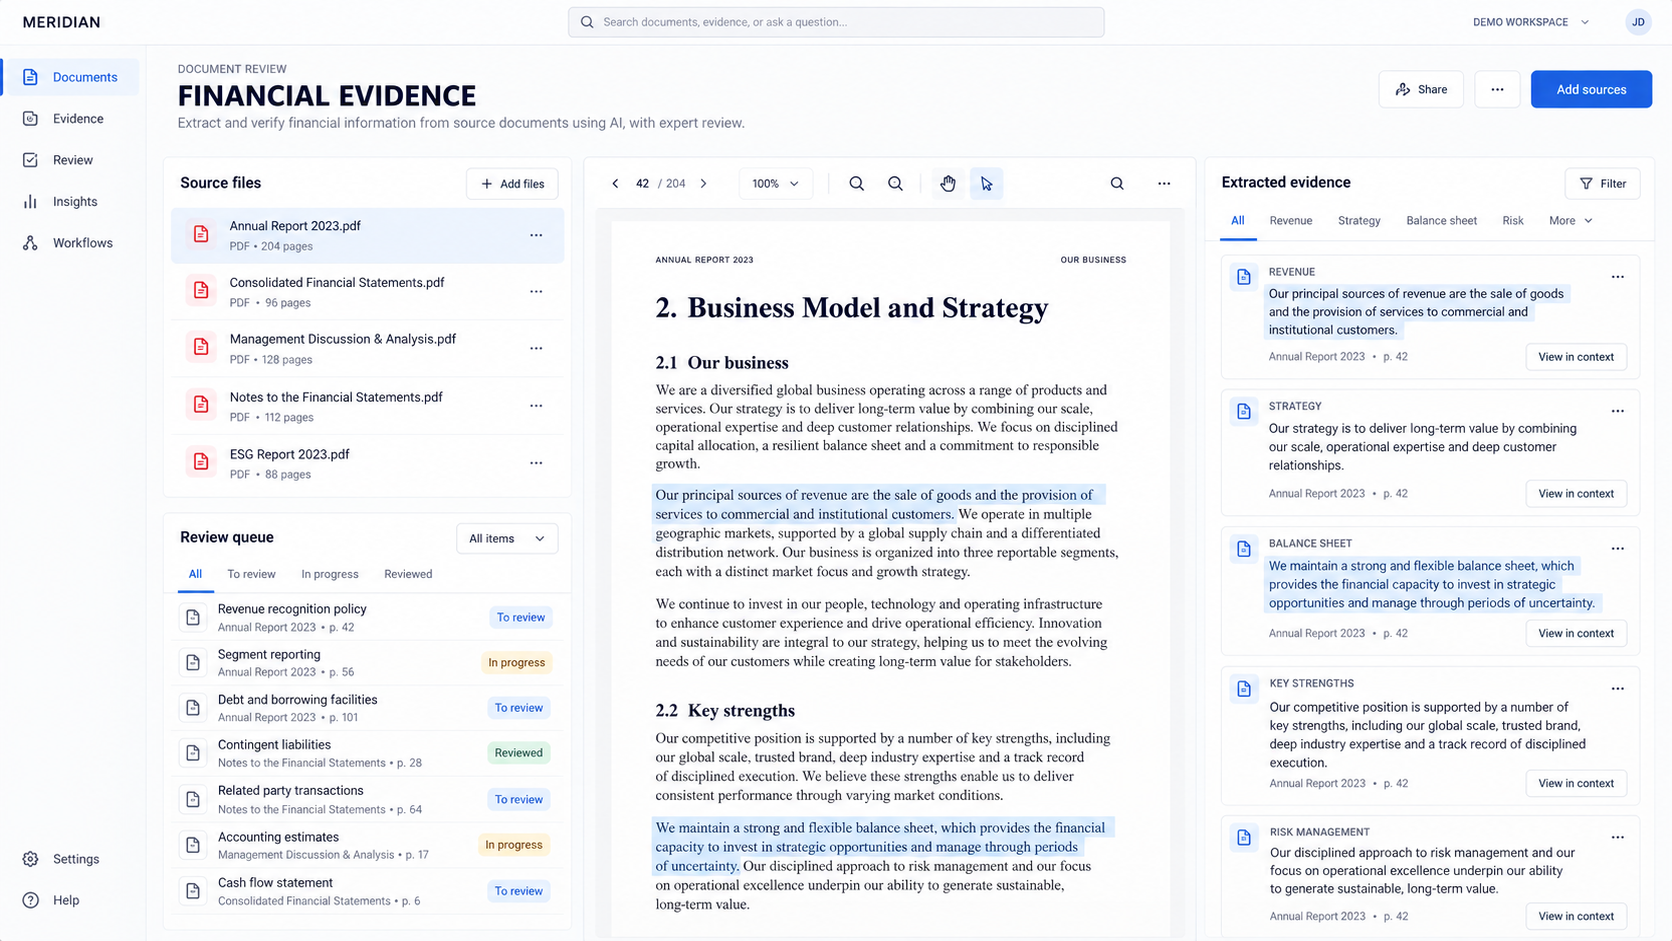Select the To review queue tab

(251, 574)
